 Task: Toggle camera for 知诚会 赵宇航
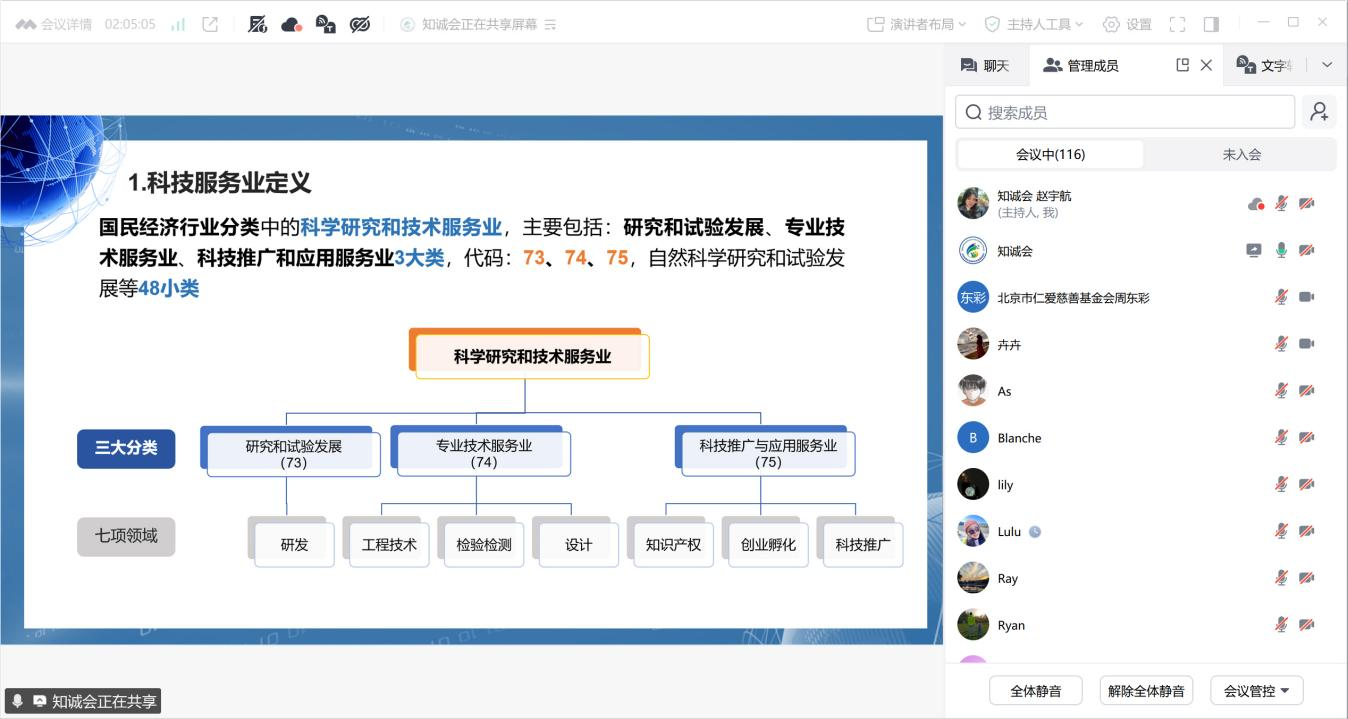point(1306,203)
